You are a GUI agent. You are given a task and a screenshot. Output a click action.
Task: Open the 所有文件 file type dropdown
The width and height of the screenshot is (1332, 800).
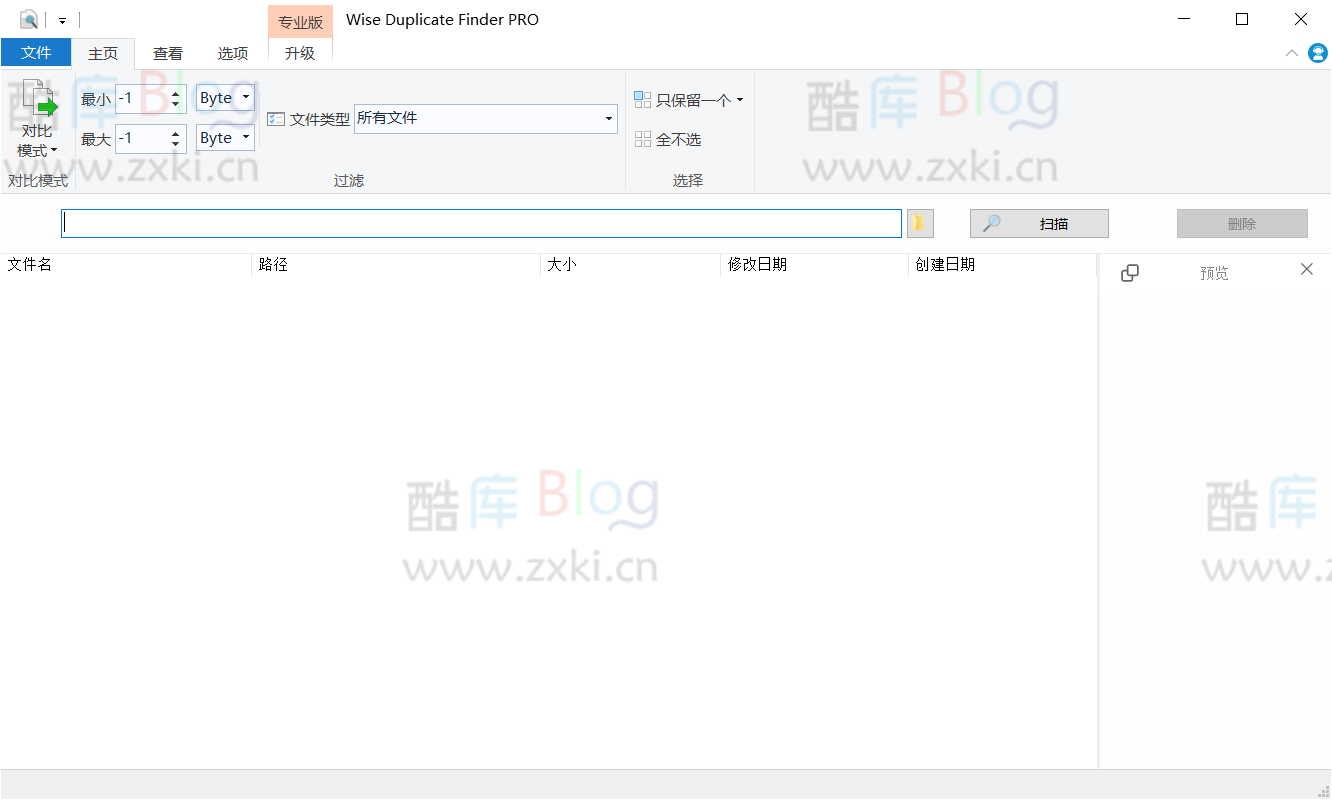[608, 118]
